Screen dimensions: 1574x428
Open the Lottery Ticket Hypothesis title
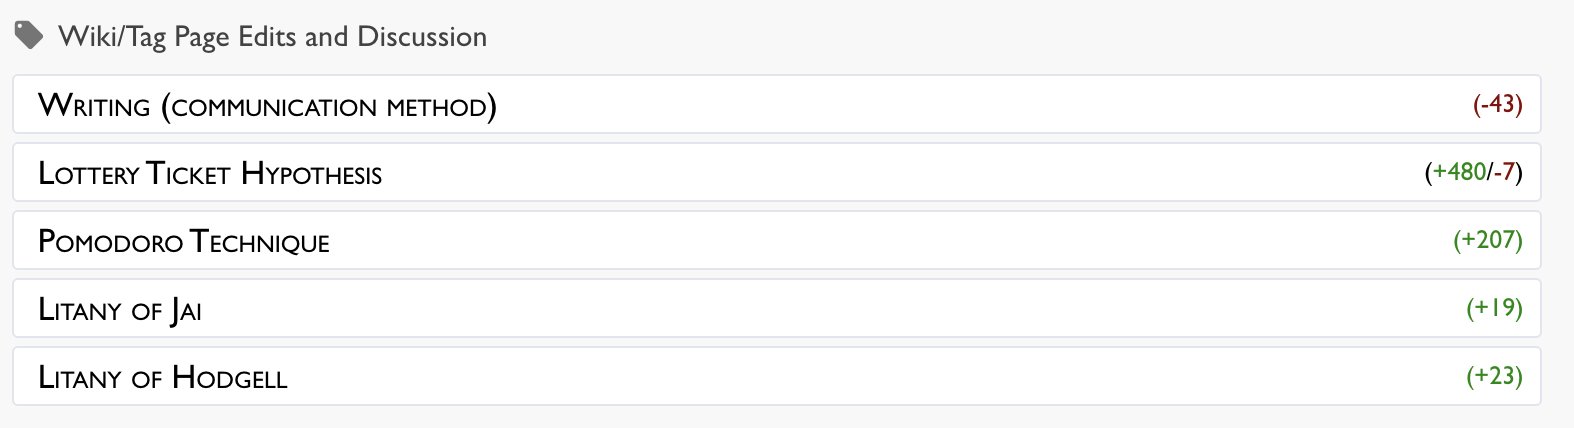[210, 173]
